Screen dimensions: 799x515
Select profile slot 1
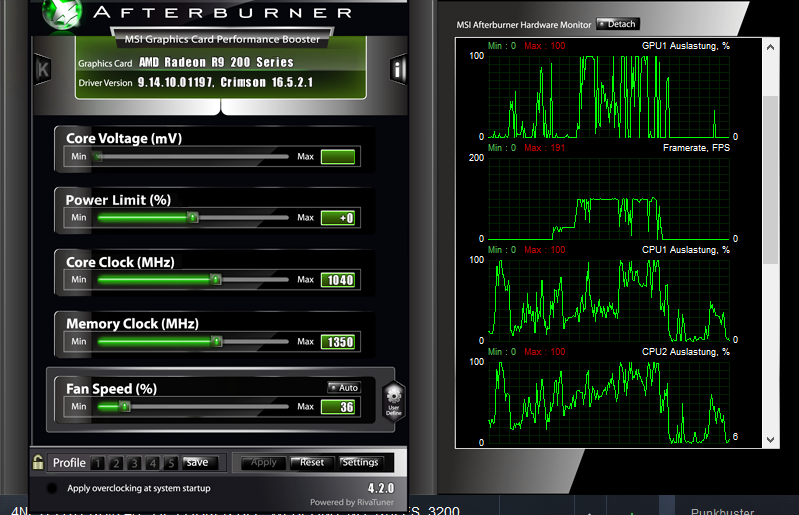click(98, 463)
